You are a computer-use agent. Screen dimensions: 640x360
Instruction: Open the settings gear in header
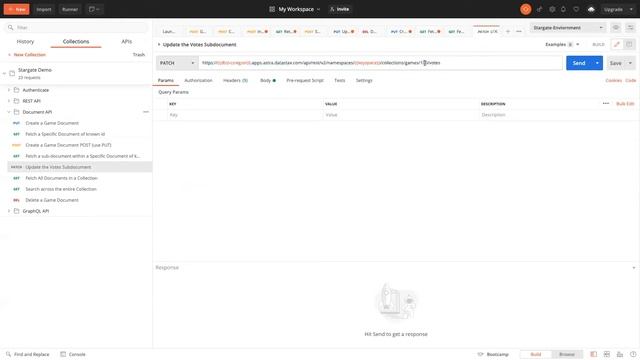(x=552, y=9)
